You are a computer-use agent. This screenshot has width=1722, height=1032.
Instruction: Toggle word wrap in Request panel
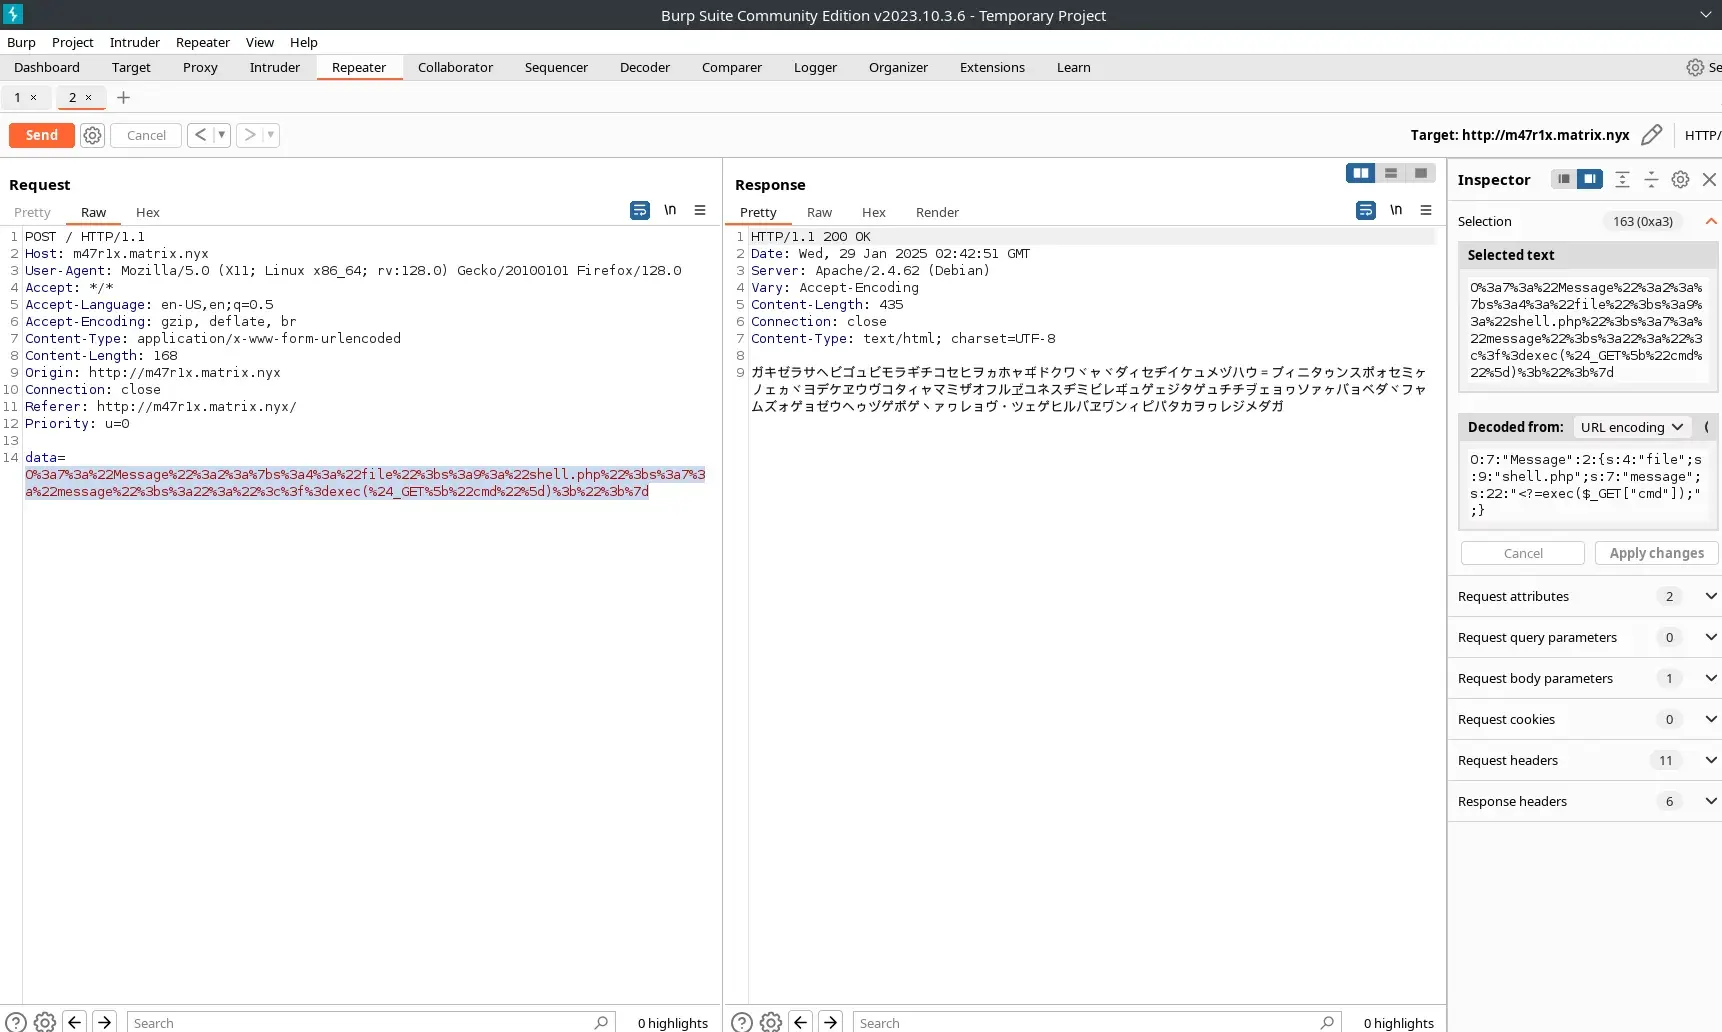(x=640, y=210)
